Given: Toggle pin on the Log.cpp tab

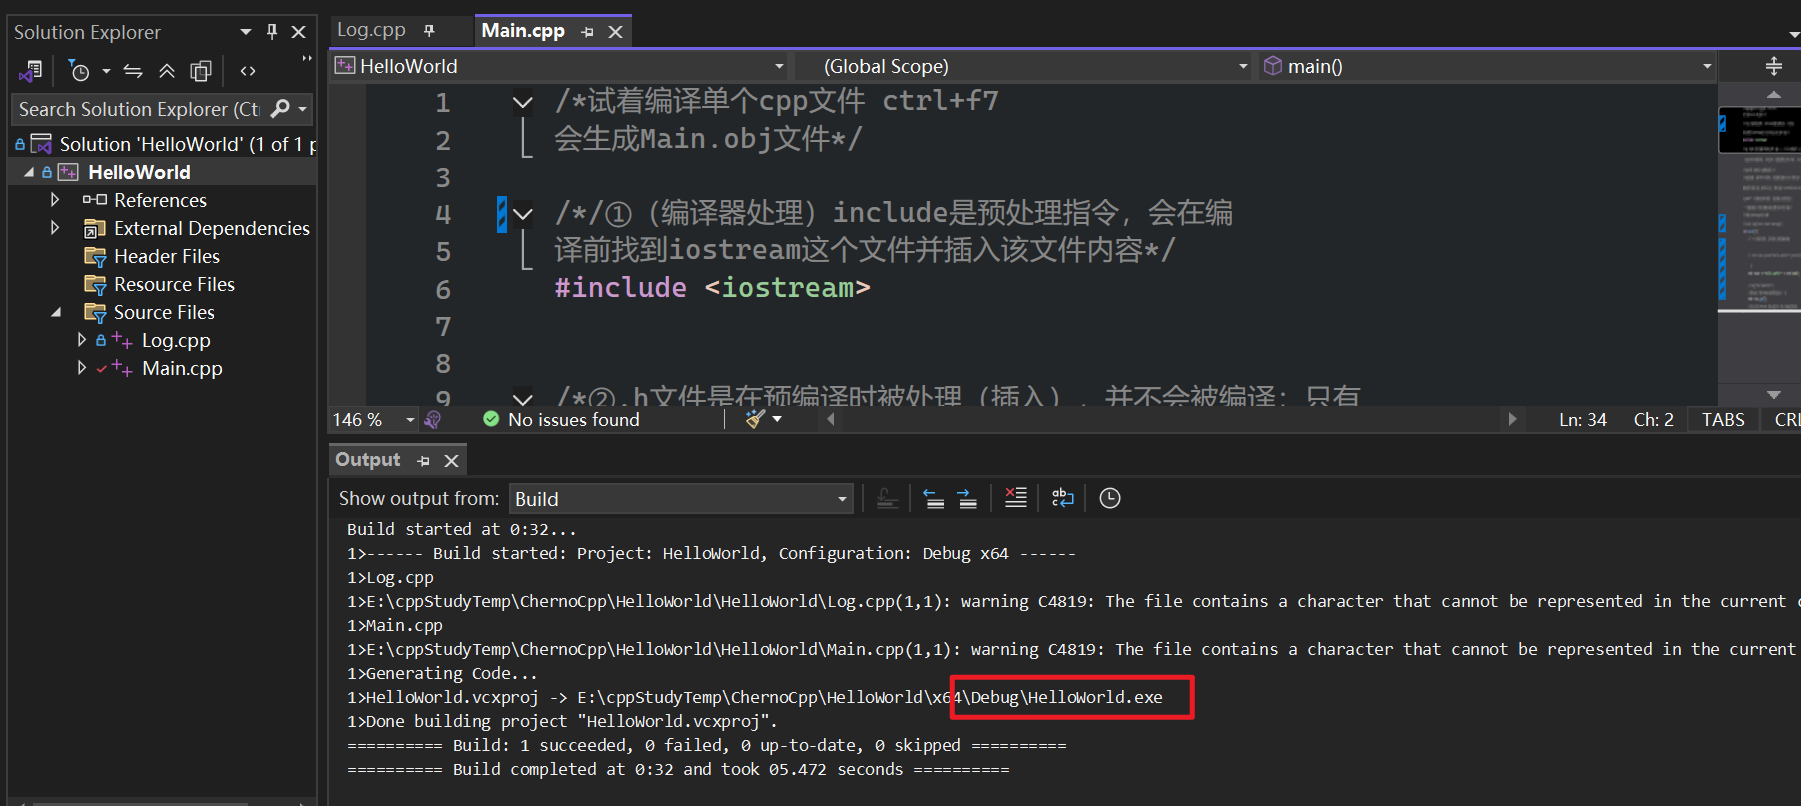Looking at the screenshot, I should coord(430,31).
